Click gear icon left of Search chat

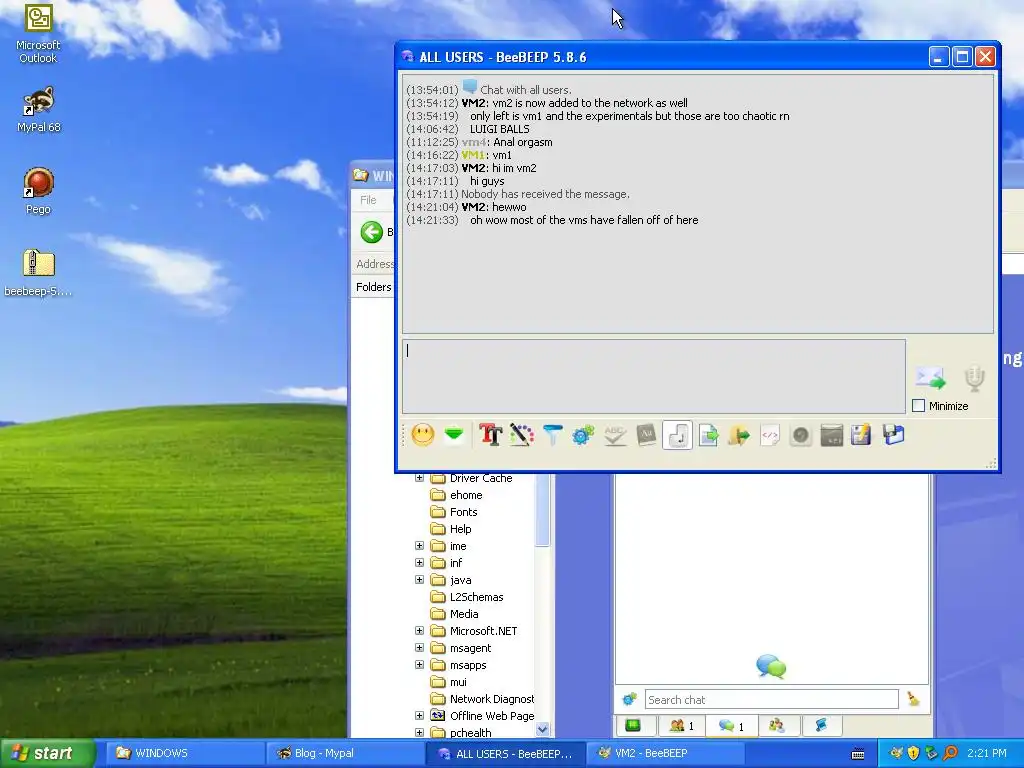(630, 699)
